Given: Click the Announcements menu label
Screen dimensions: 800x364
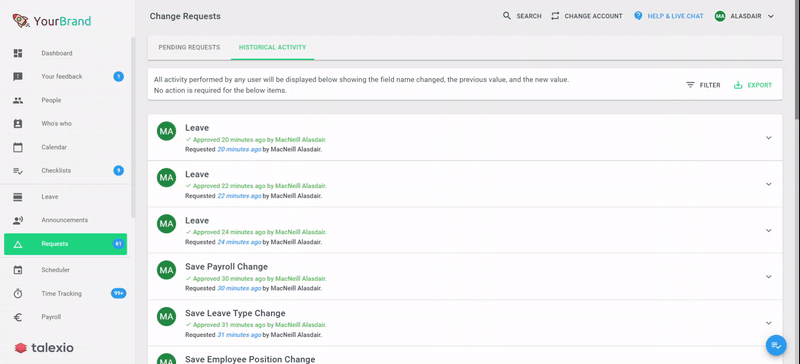Looking at the screenshot, I should (65, 220).
